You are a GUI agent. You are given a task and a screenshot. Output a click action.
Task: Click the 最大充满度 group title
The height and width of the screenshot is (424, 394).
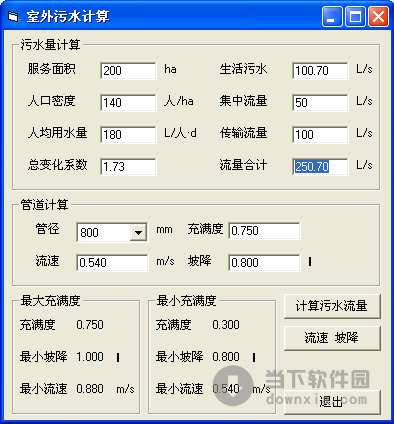coord(51,301)
